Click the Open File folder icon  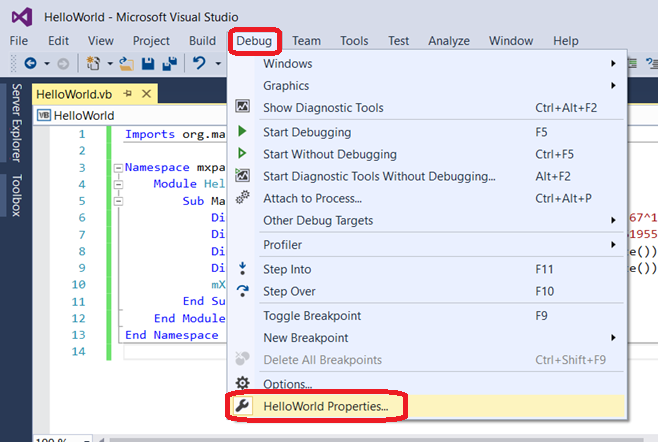click(x=126, y=63)
